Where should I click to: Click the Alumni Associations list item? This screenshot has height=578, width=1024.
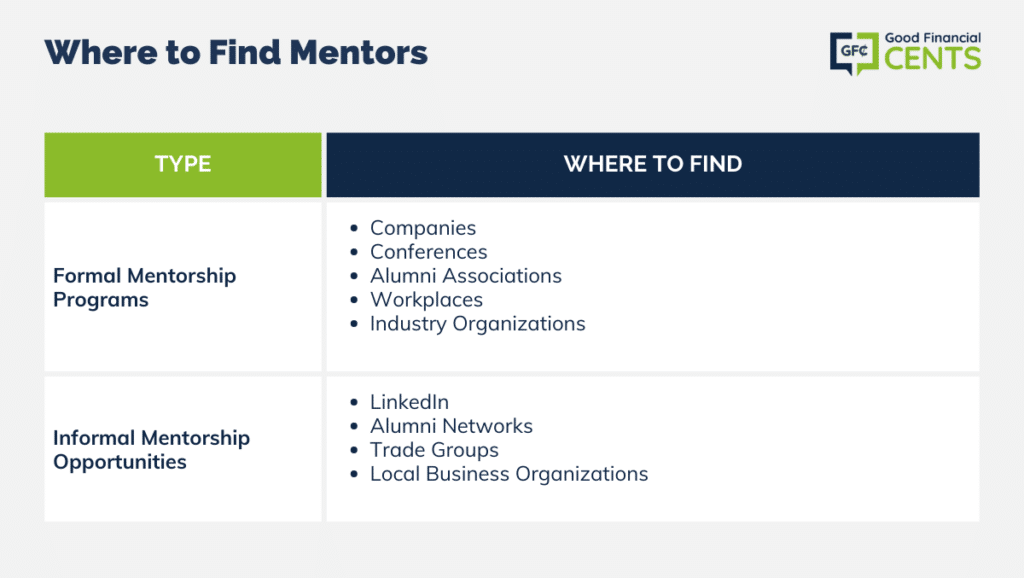(x=466, y=276)
